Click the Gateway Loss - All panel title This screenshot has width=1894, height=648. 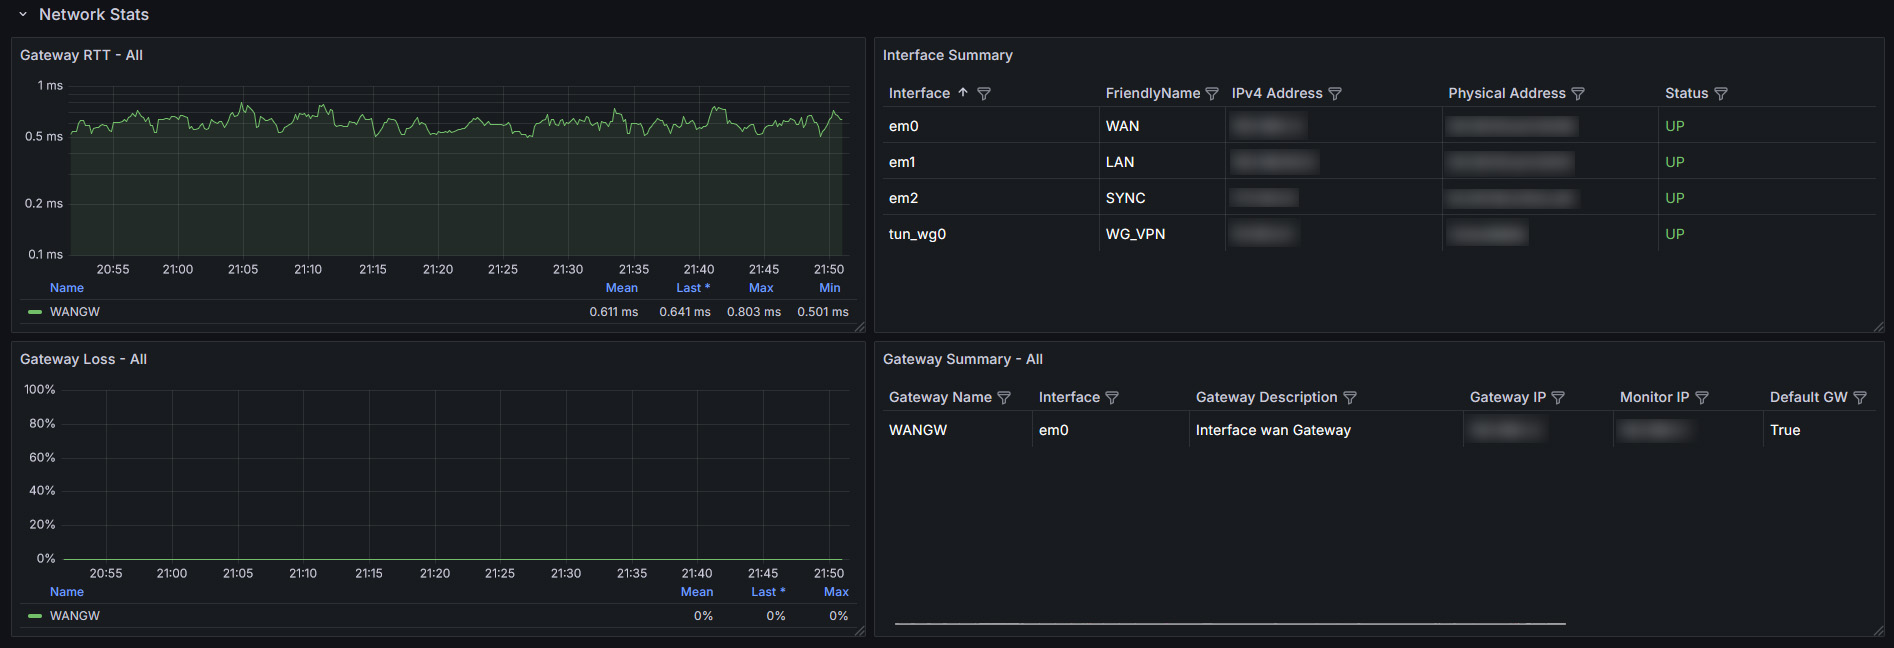click(x=83, y=359)
